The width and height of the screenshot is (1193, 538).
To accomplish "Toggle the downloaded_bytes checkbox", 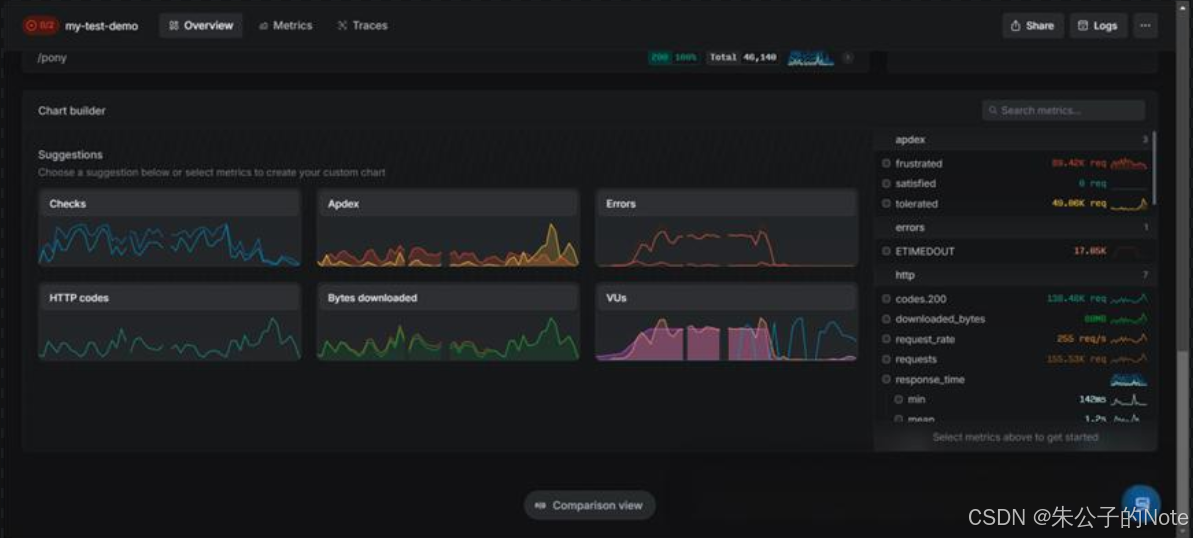I will point(886,319).
